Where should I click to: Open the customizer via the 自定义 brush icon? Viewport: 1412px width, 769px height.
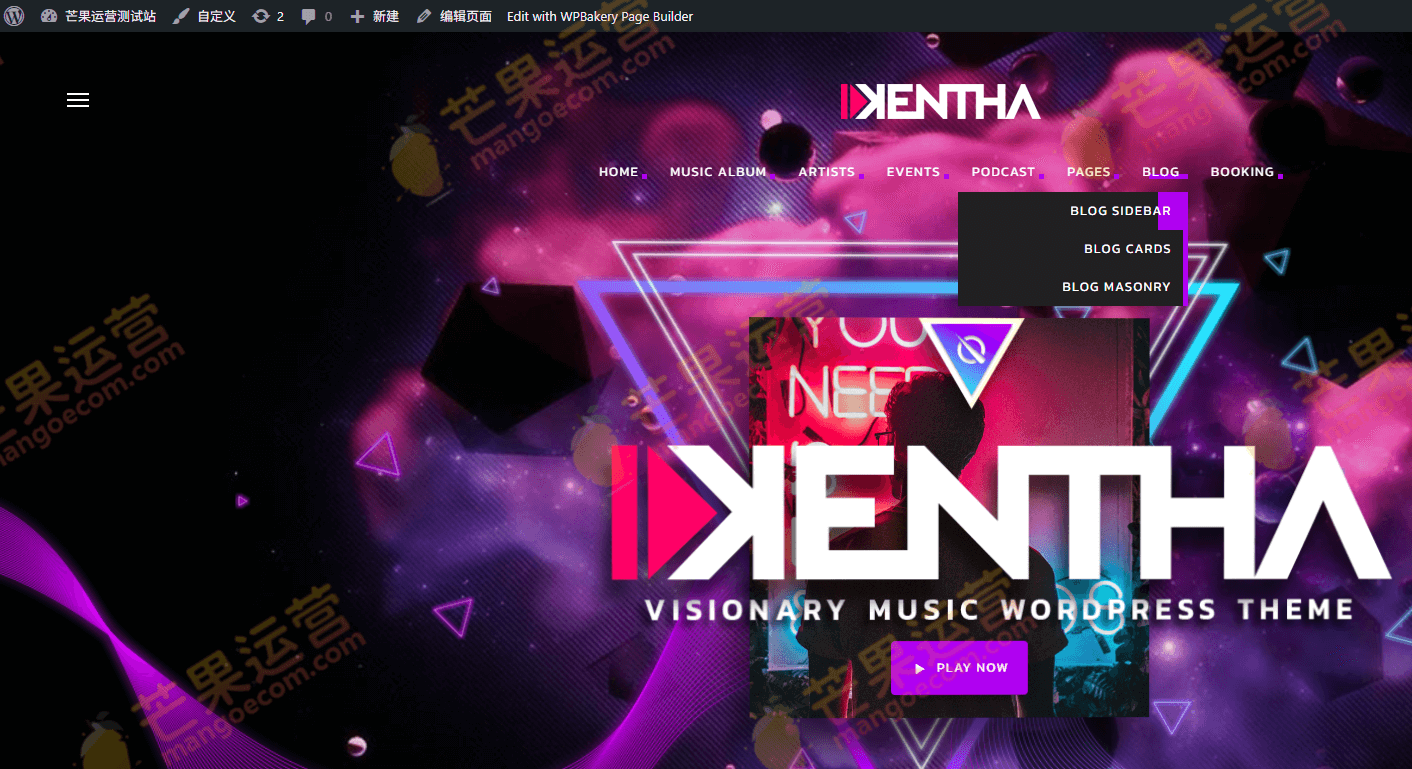180,16
